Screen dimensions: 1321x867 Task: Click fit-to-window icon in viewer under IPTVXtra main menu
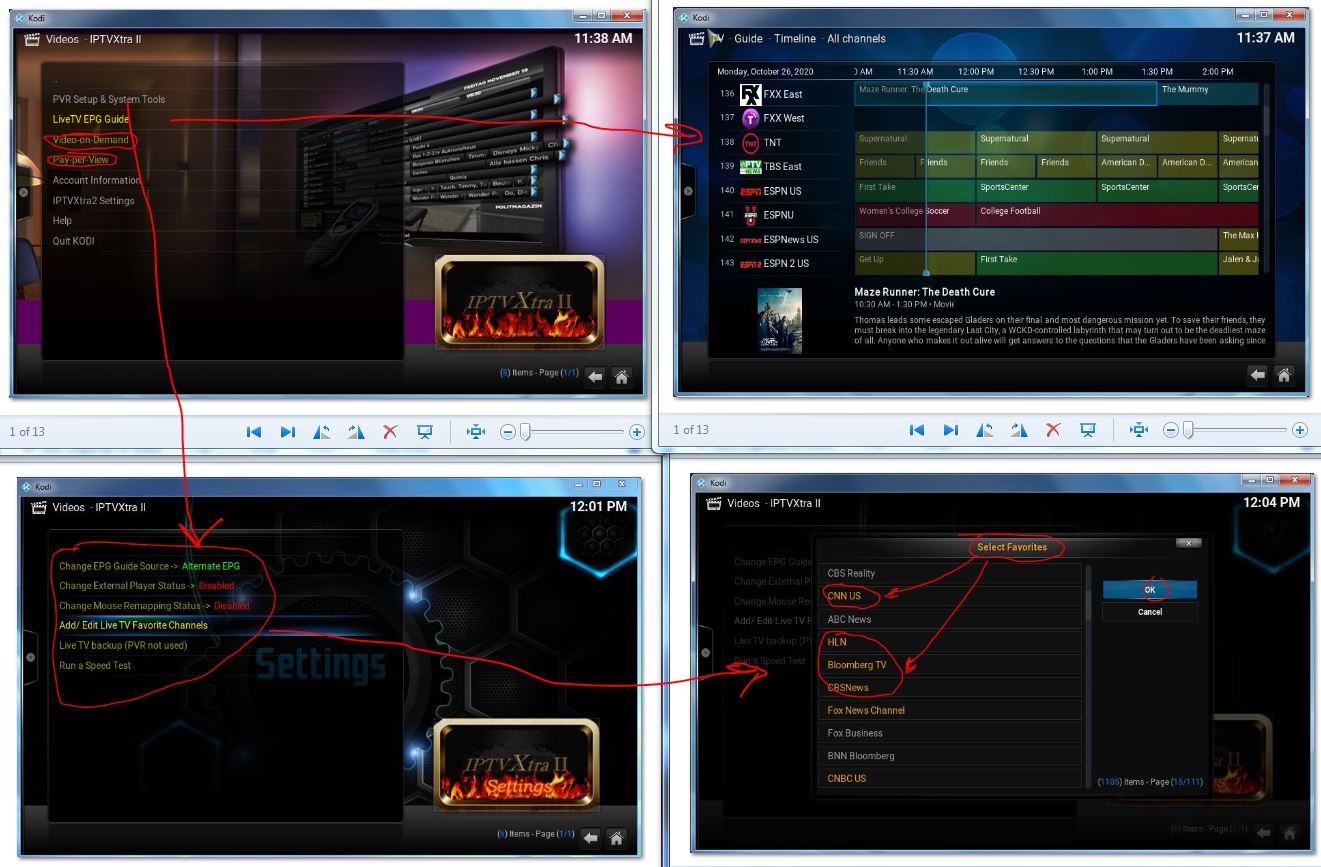click(x=475, y=432)
